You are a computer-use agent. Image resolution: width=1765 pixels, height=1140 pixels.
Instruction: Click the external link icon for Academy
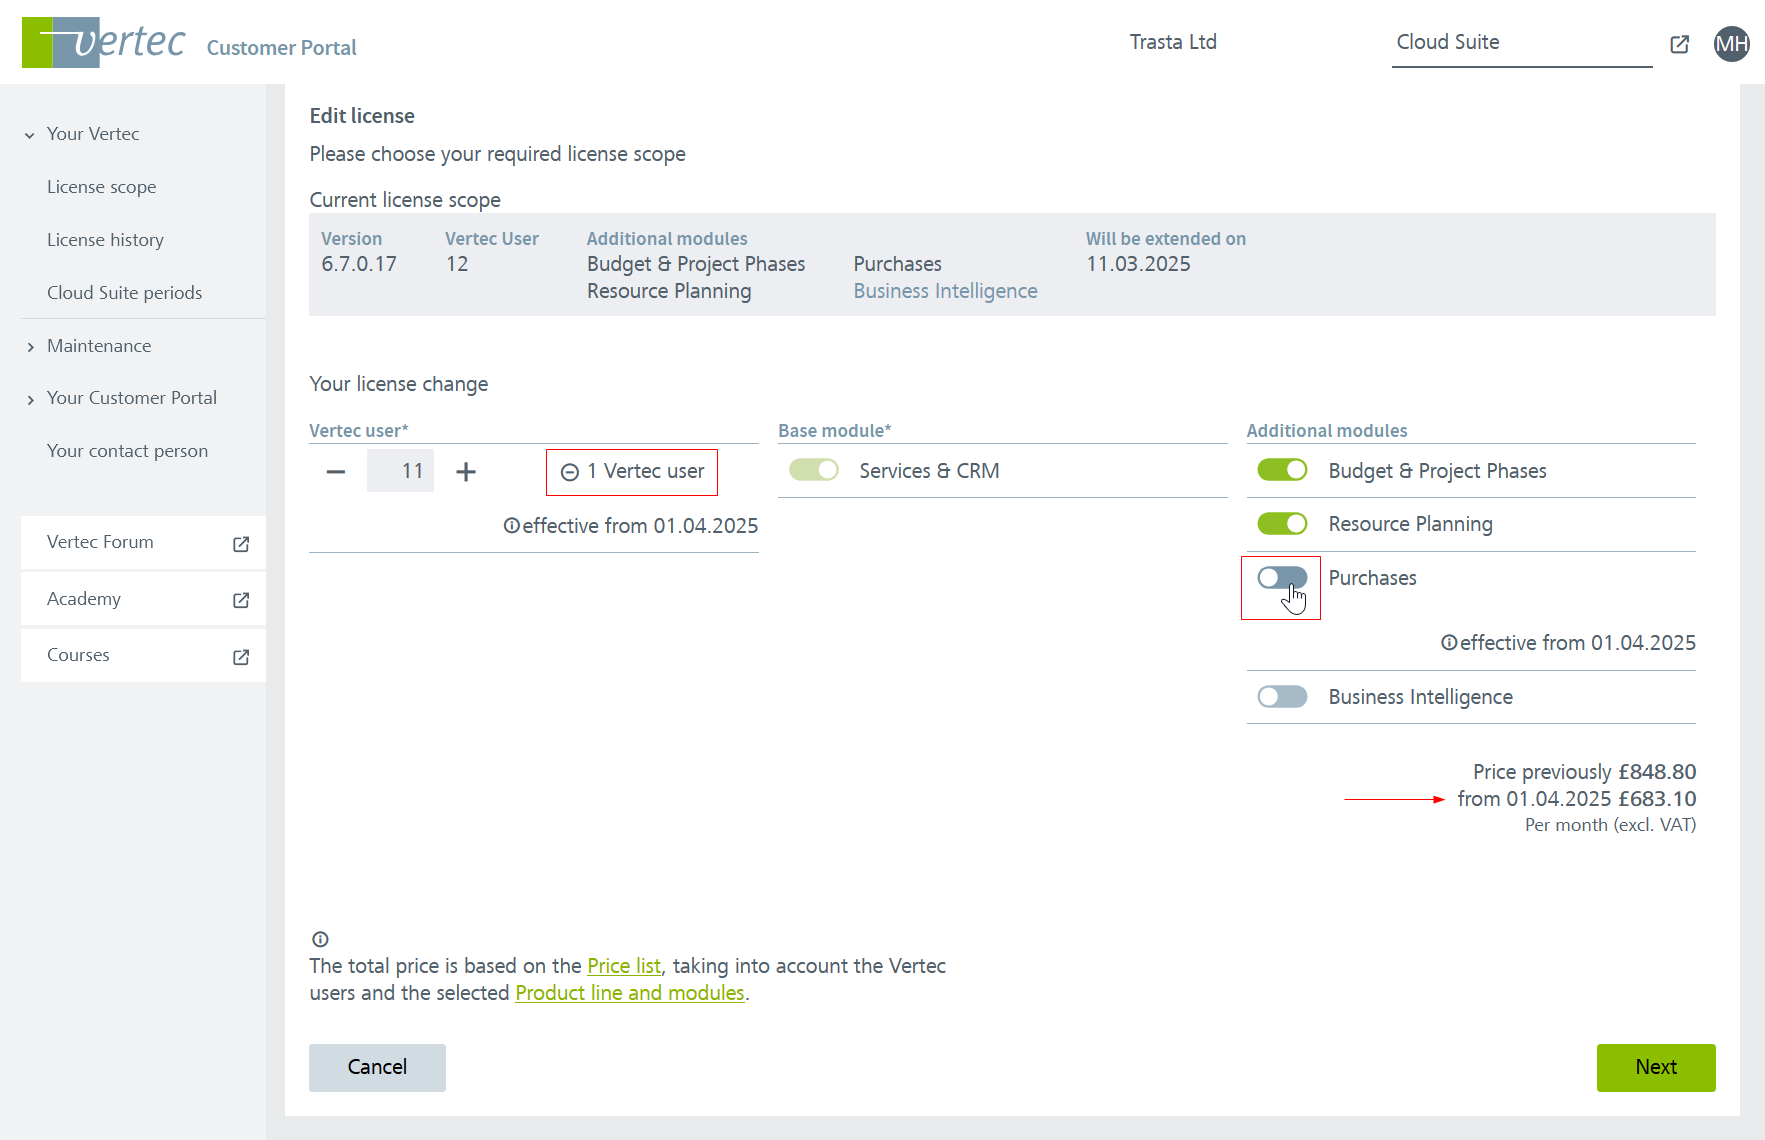click(x=241, y=600)
